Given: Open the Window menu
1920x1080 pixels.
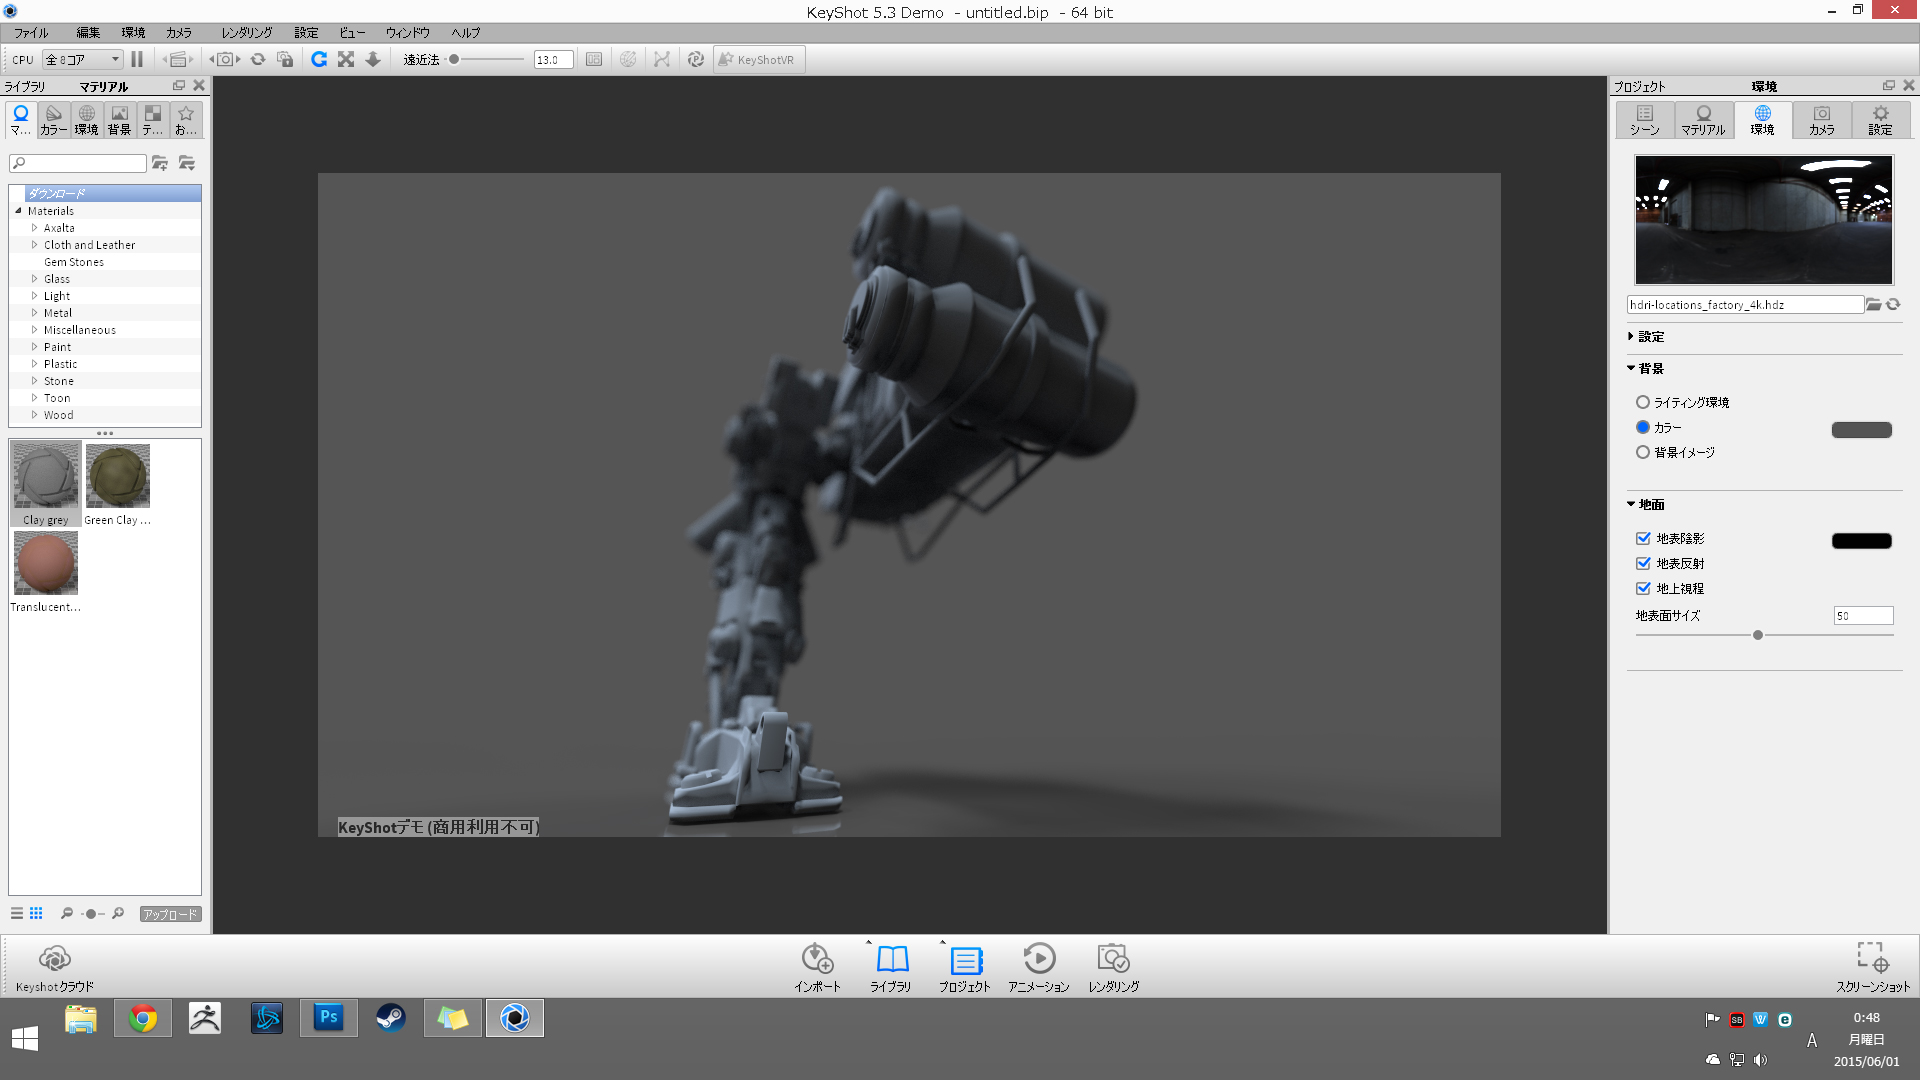Looking at the screenshot, I should point(407,33).
